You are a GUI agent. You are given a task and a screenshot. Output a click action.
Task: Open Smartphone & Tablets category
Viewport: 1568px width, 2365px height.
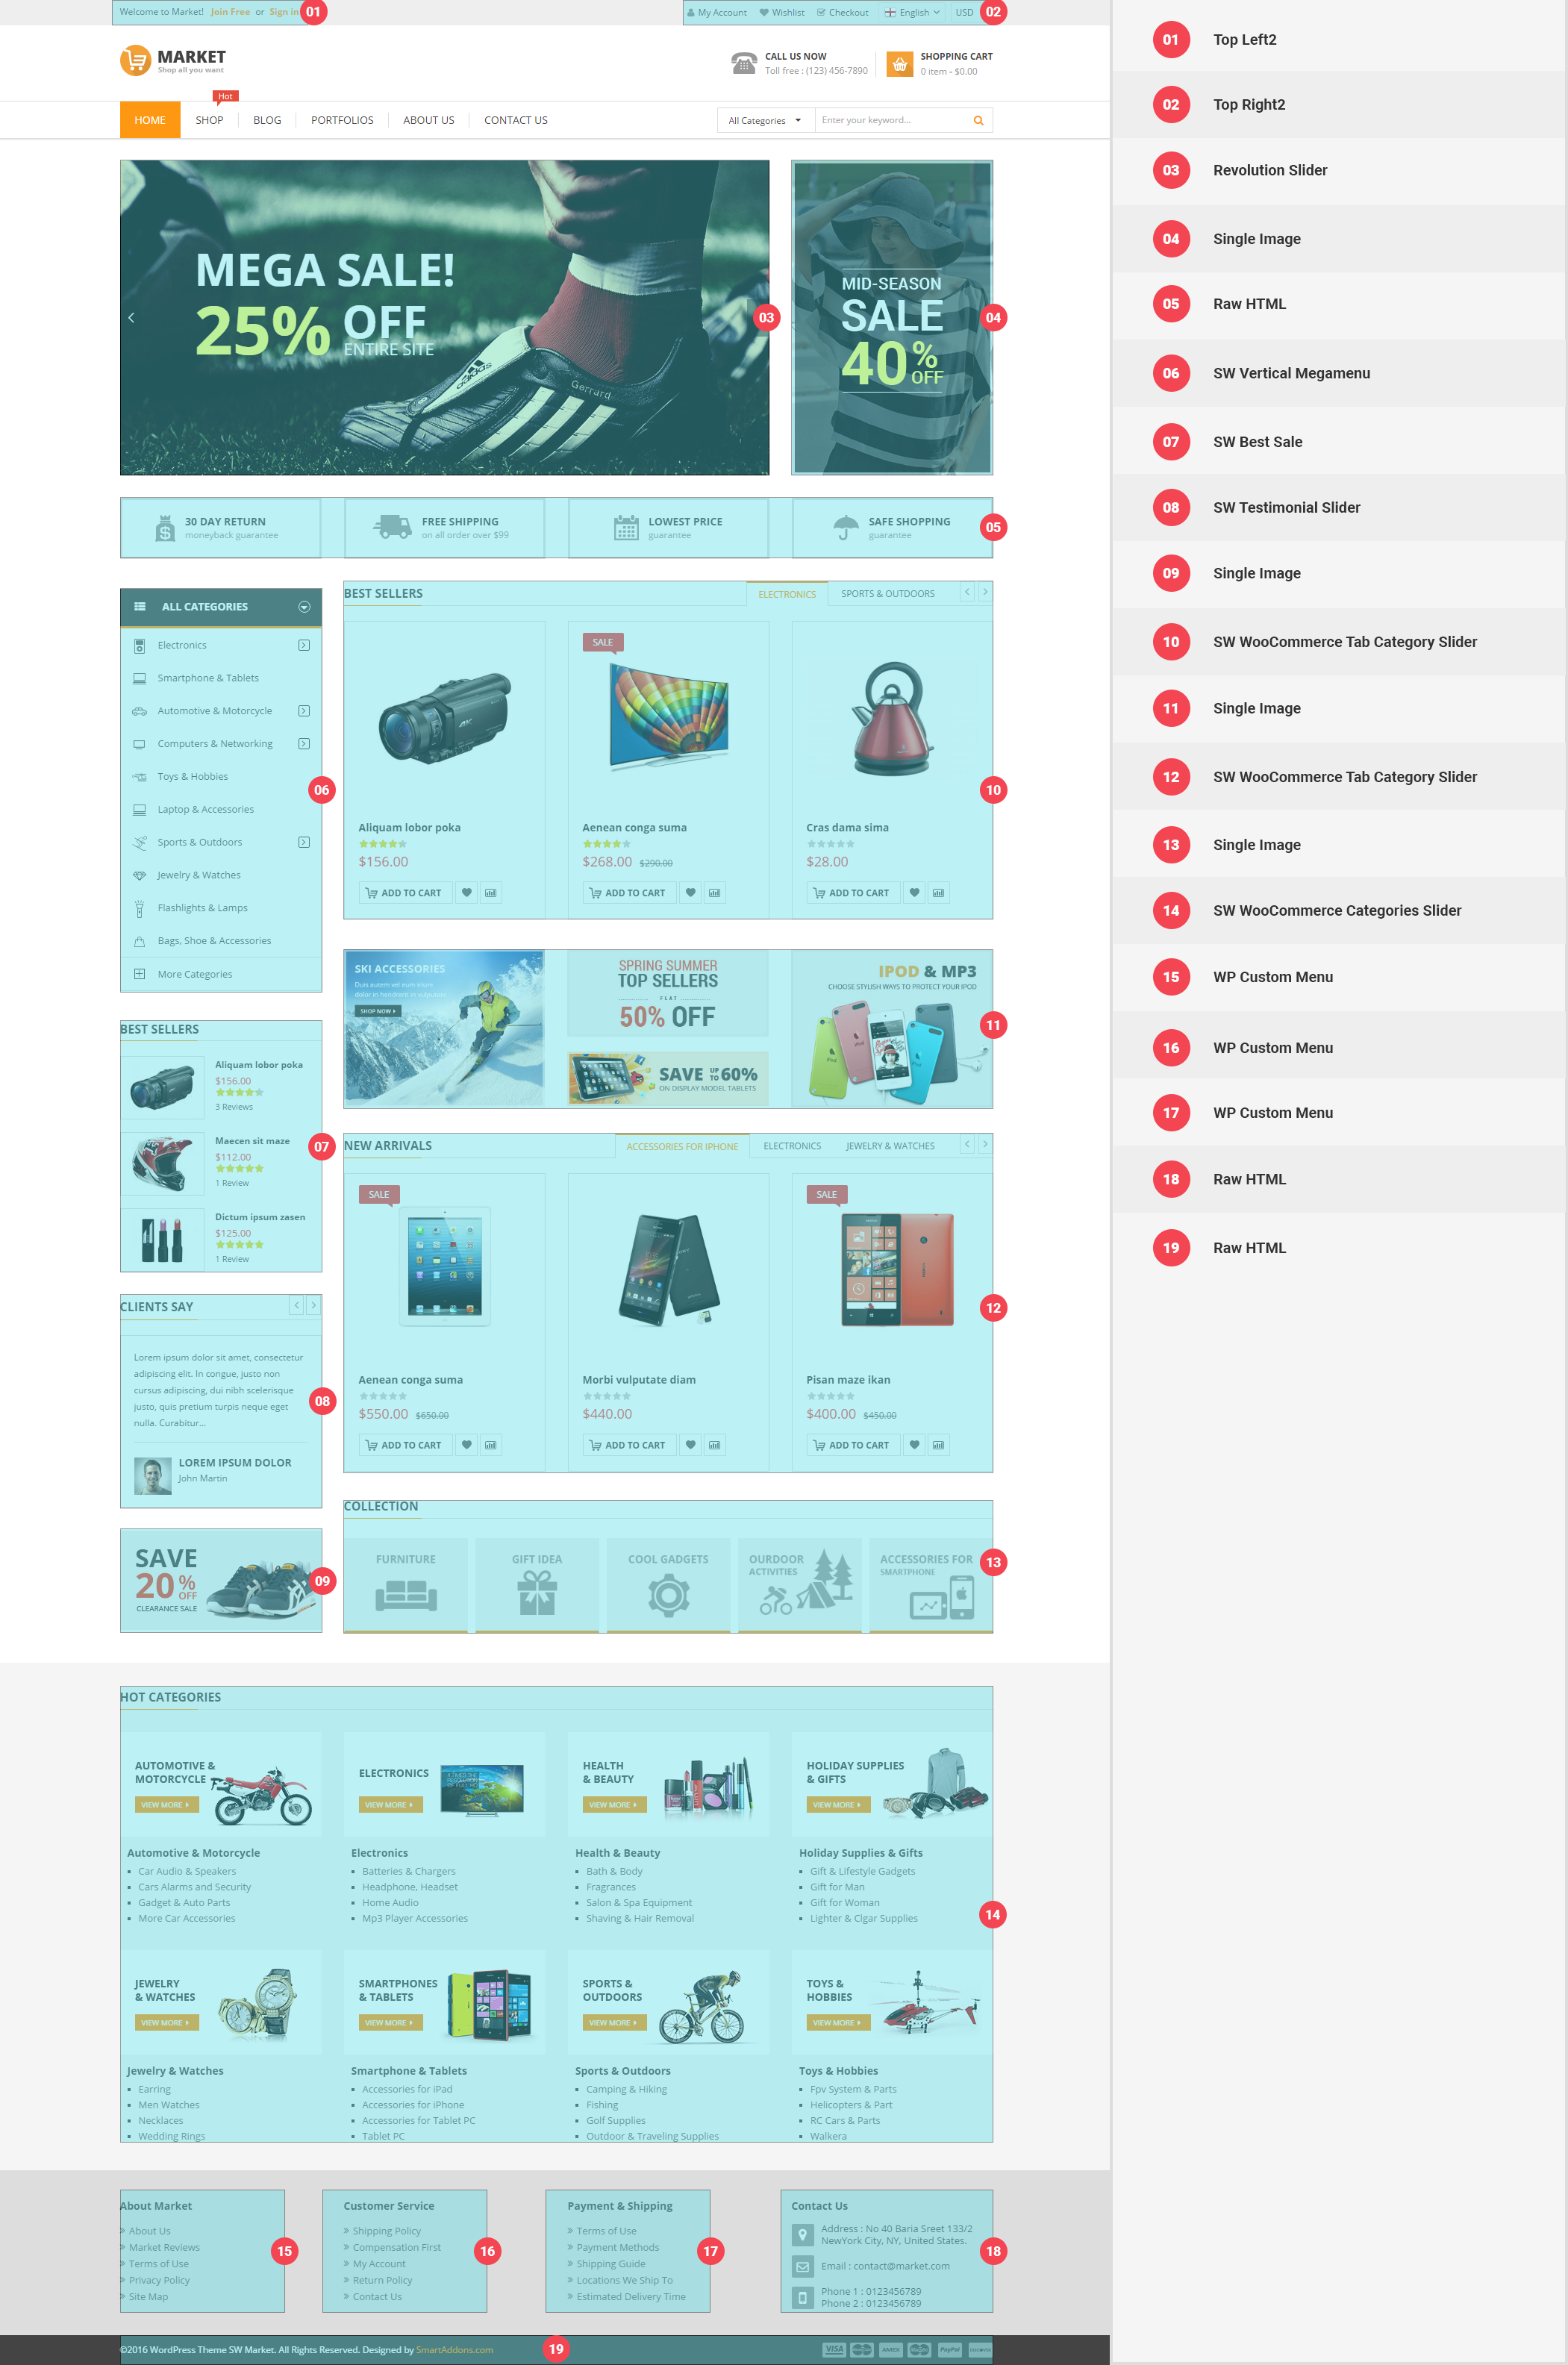208,678
